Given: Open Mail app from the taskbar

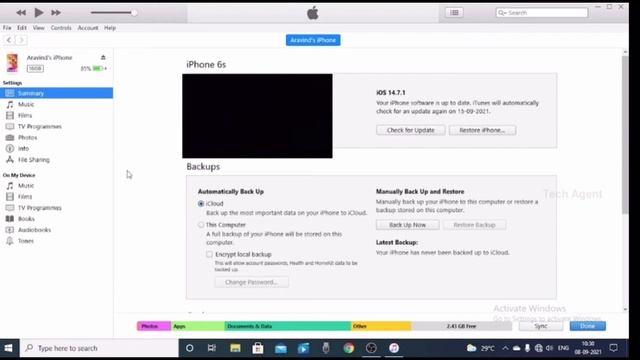Looking at the screenshot, I should coord(280,348).
